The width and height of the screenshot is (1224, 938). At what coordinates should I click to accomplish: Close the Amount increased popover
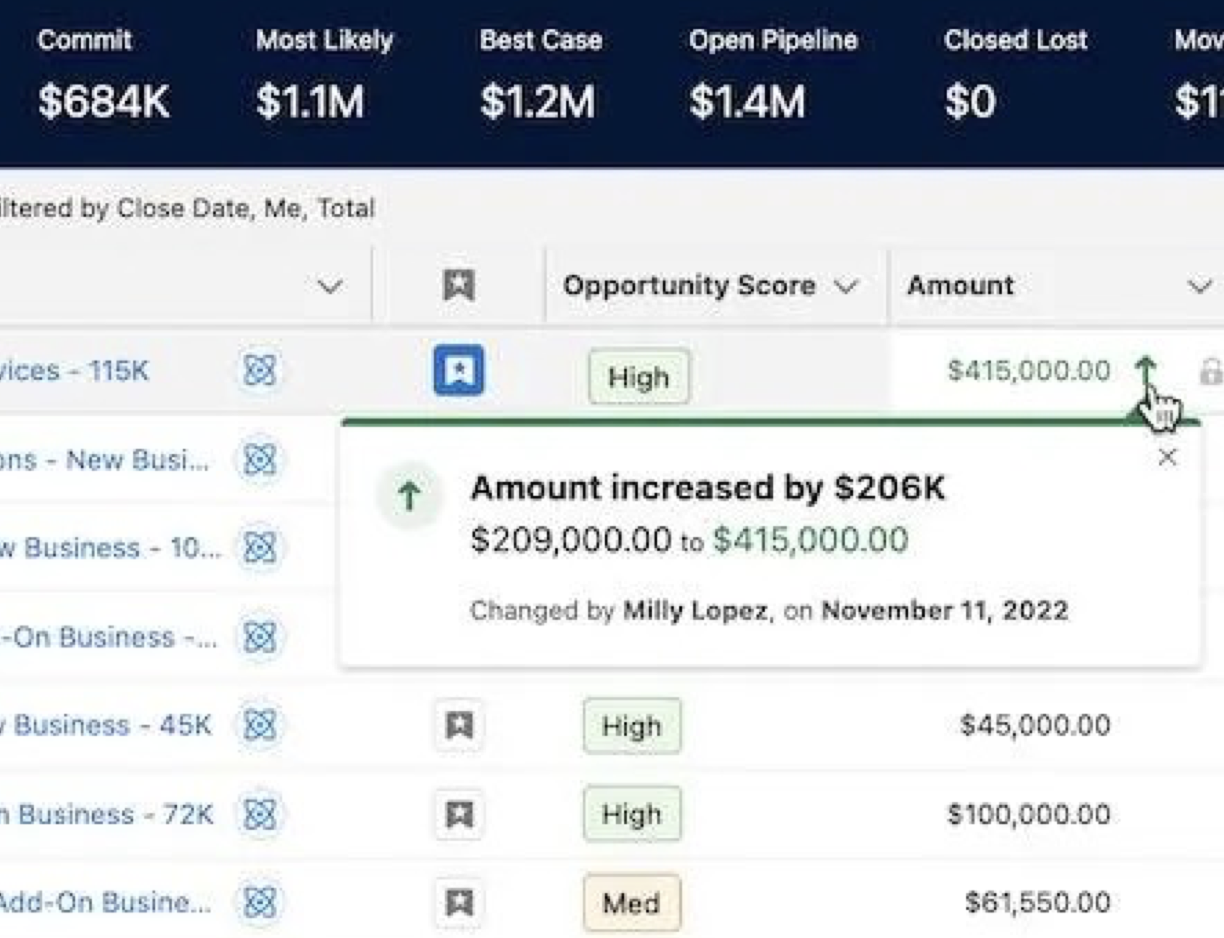1166,457
